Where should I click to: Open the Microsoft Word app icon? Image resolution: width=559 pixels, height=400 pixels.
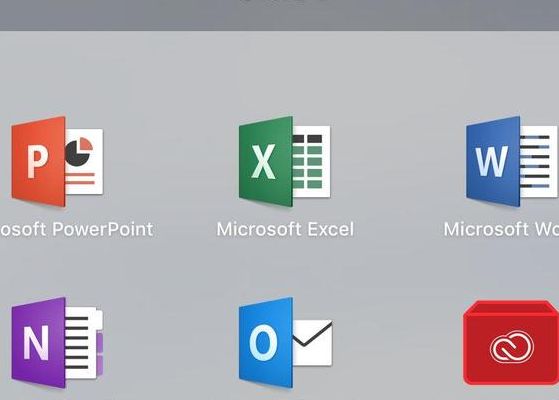point(512,161)
